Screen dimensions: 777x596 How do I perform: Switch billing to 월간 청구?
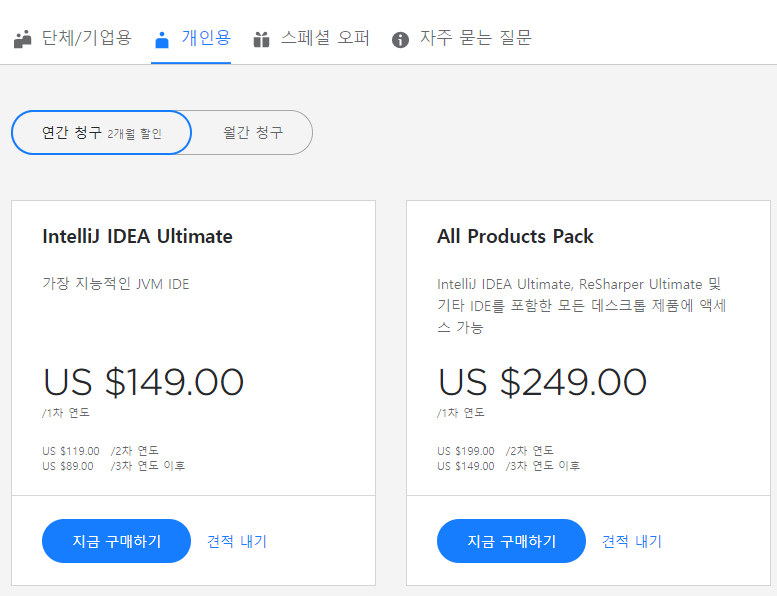point(253,132)
